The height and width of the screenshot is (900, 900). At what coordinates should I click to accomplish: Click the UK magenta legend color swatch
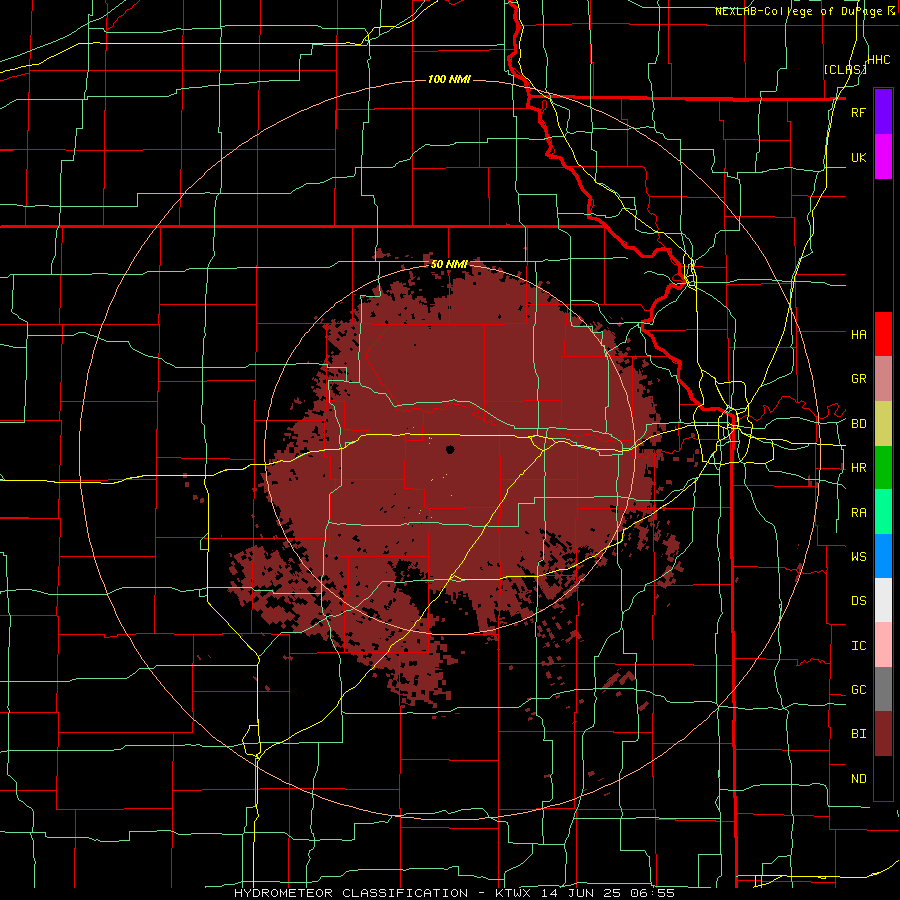point(883,157)
